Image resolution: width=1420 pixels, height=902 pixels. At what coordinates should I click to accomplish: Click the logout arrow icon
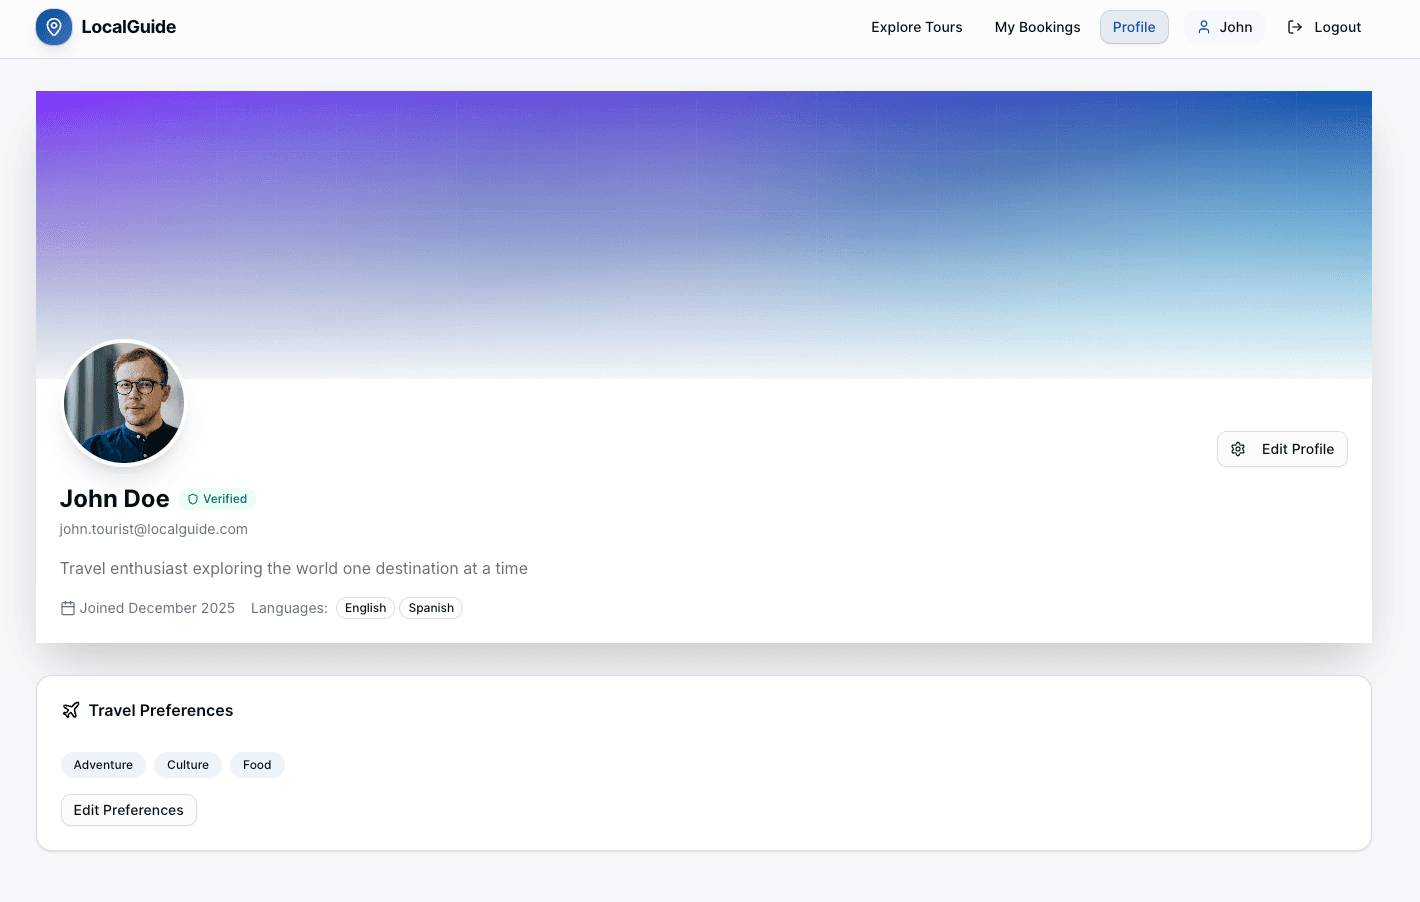point(1295,27)
